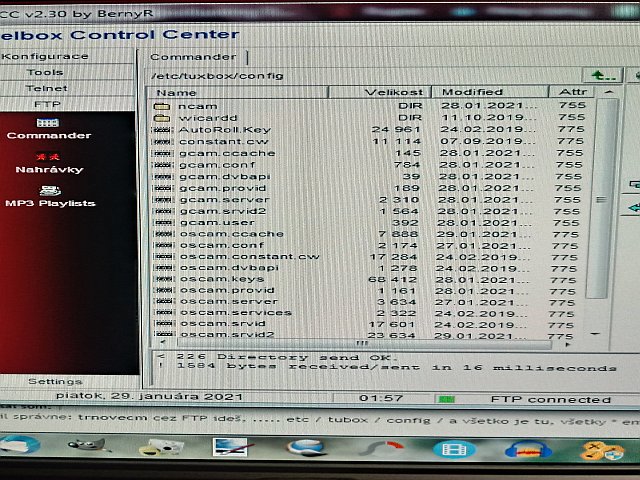This screenshot has width=640, height=480.
Task: Click horizontal scrollbar left arrow
Action: click(163, 342)
